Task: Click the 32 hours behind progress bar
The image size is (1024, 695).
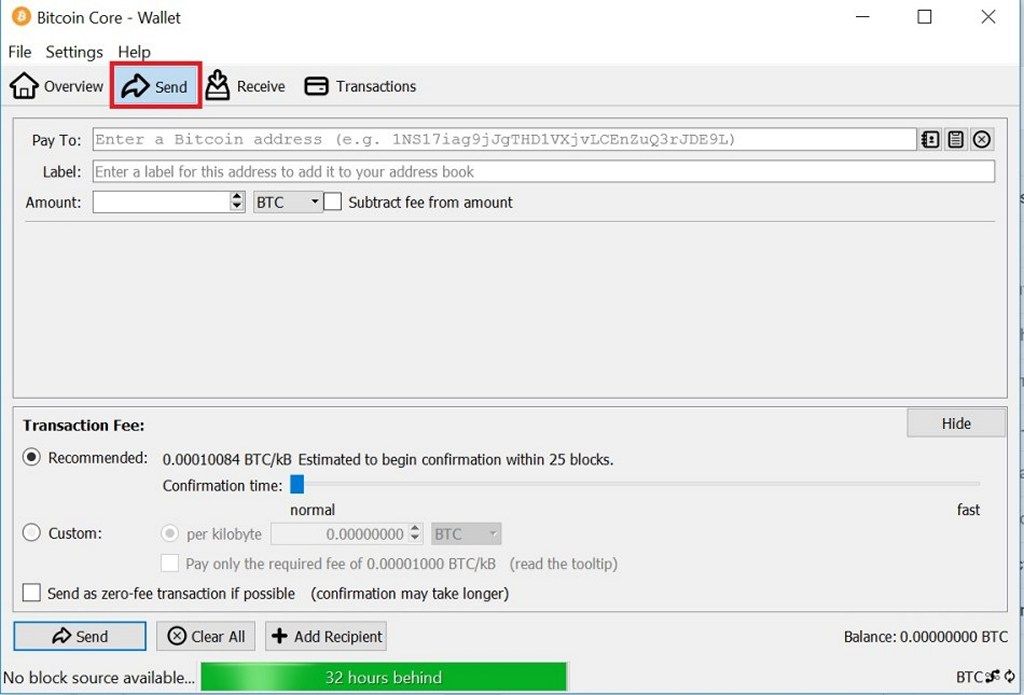Action: pos(384,677)
